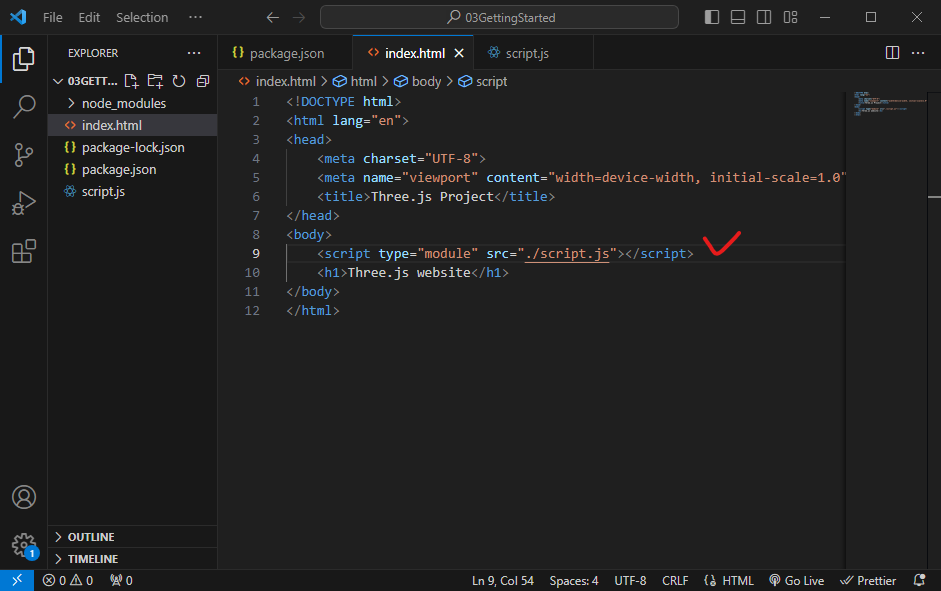Click the Prettier status bar item
This screenshot has width=941, height=591.
868,580
